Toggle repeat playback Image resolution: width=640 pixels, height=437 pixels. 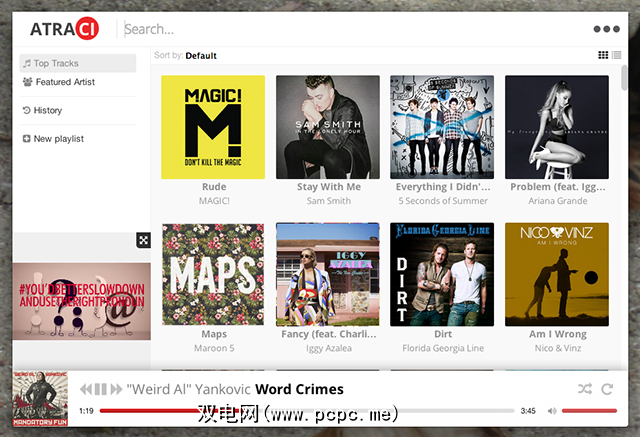click(x=607, y=389)
